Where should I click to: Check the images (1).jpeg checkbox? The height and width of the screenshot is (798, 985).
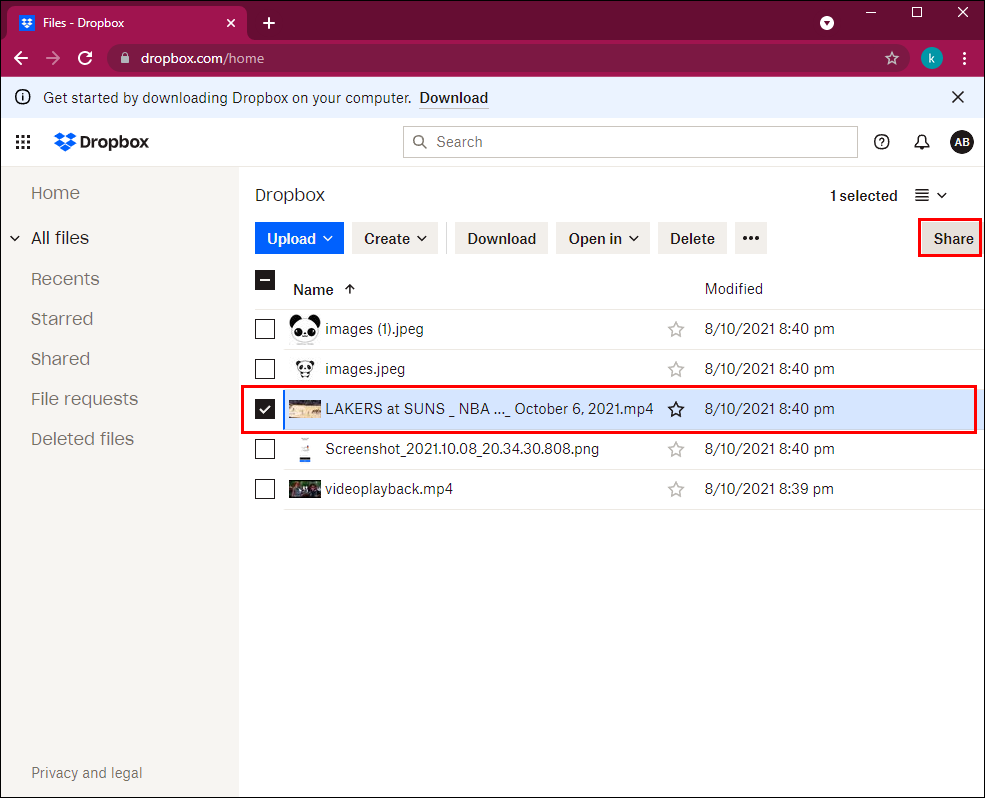264,329
